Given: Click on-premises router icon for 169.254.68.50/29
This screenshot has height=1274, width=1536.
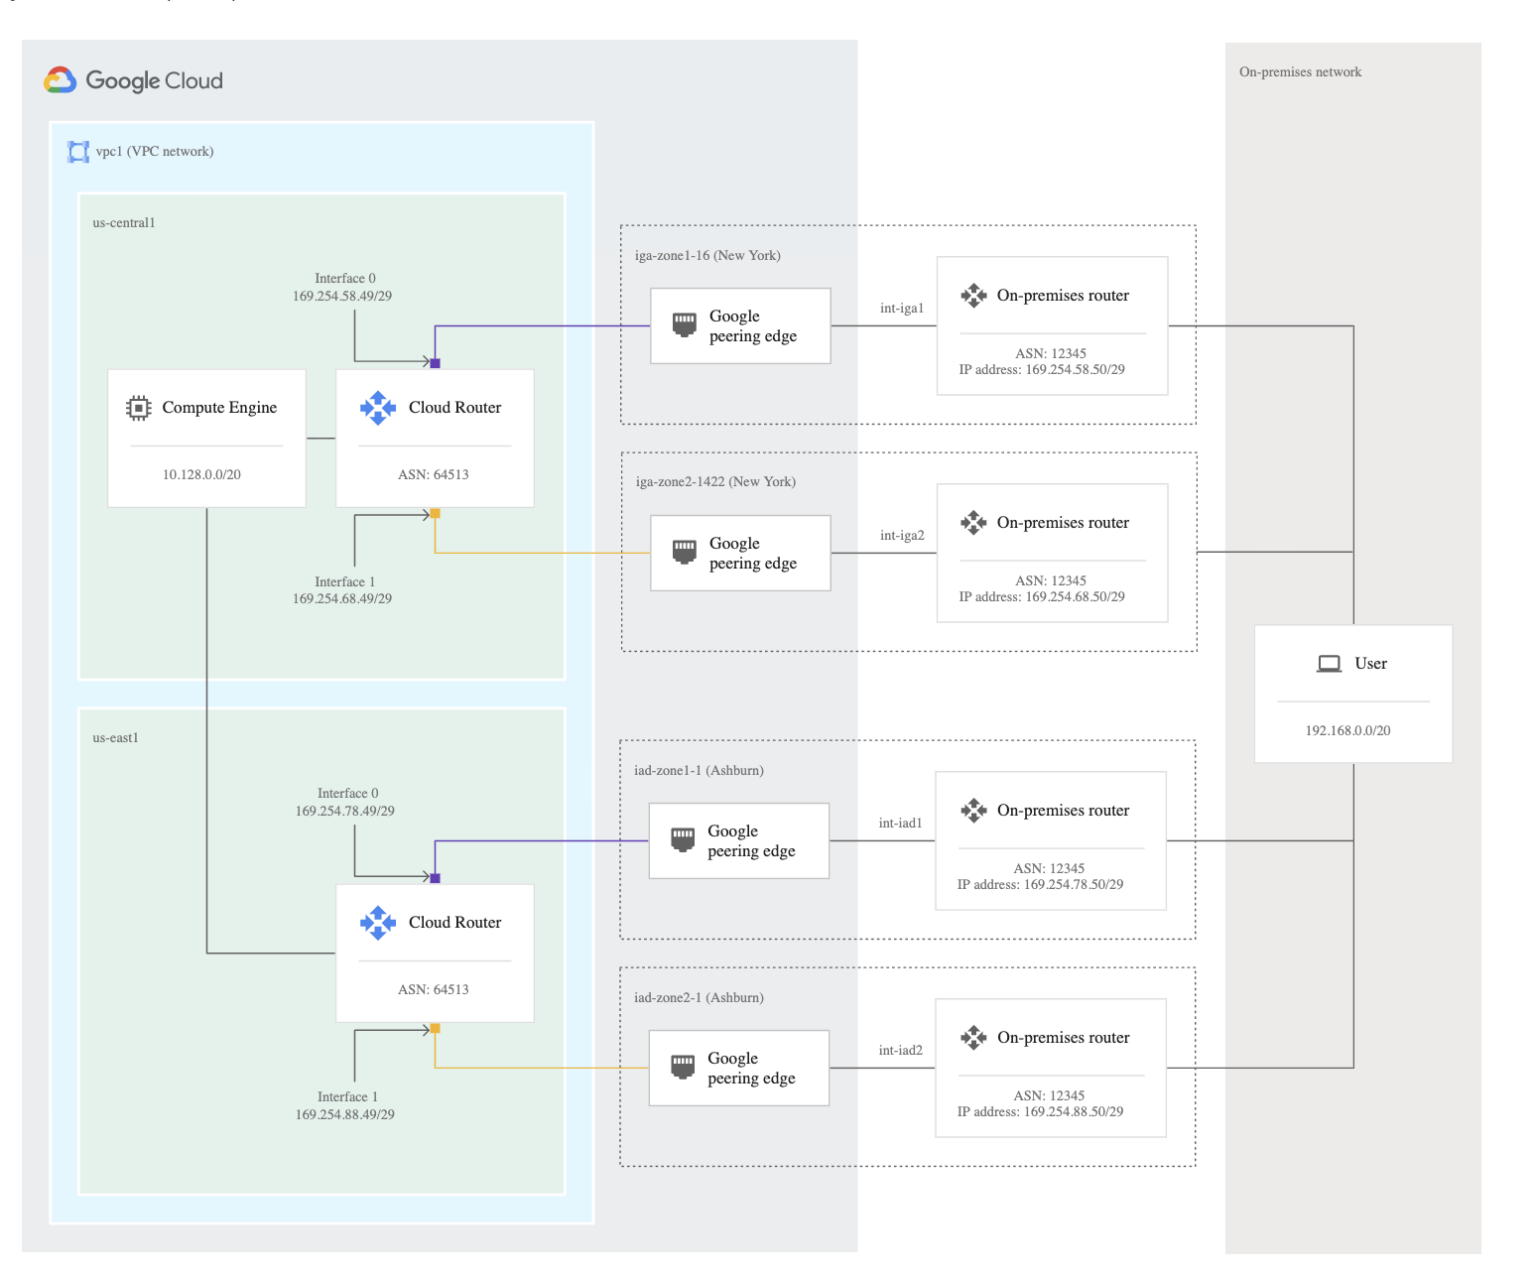Looking at the screenshot, I should click(974, 523).
